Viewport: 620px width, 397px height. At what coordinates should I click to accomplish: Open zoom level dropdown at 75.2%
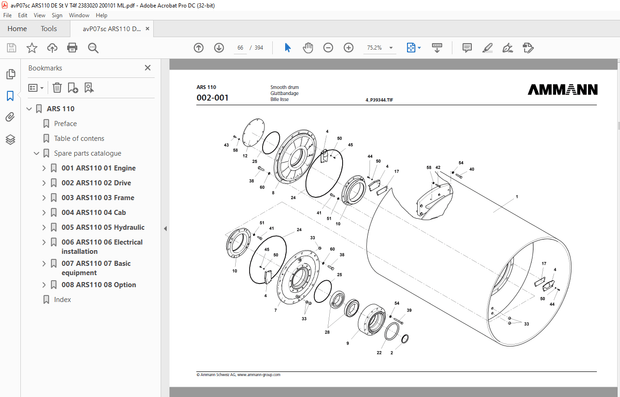pos(391,48)
